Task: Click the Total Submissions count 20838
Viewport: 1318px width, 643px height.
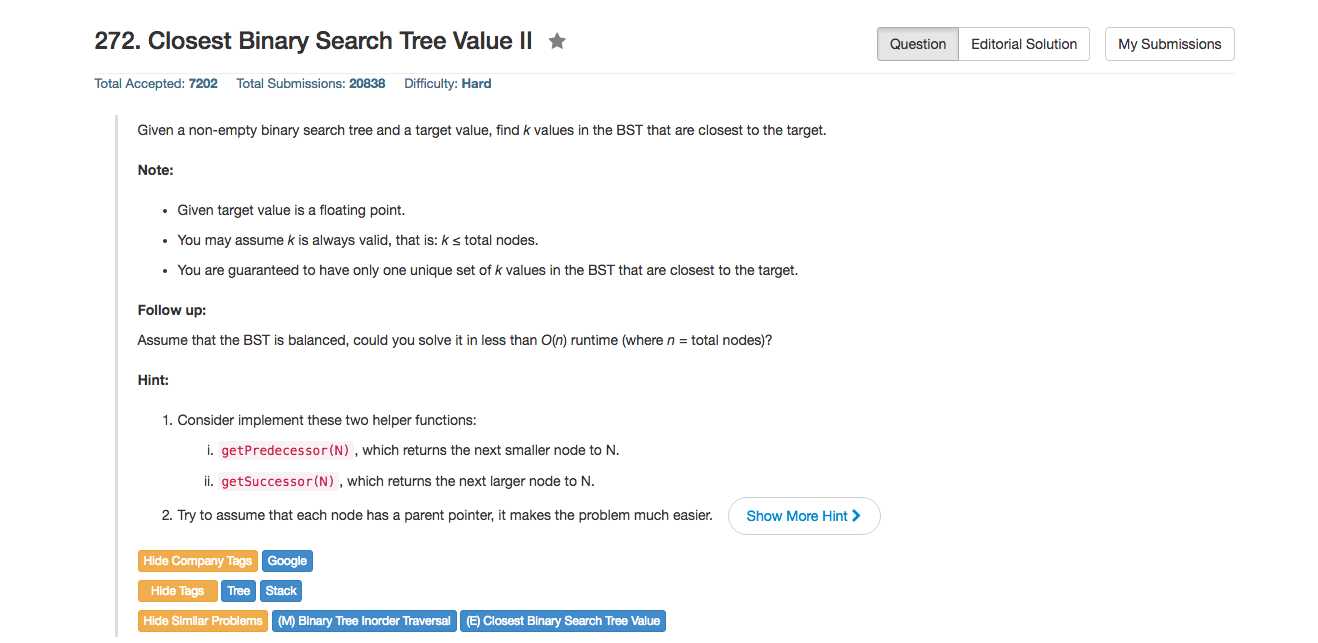Action: point(367,83)
